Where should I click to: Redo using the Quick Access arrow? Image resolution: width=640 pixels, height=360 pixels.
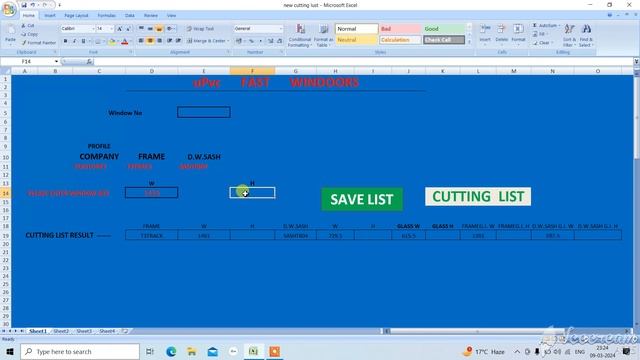point(45,5)
